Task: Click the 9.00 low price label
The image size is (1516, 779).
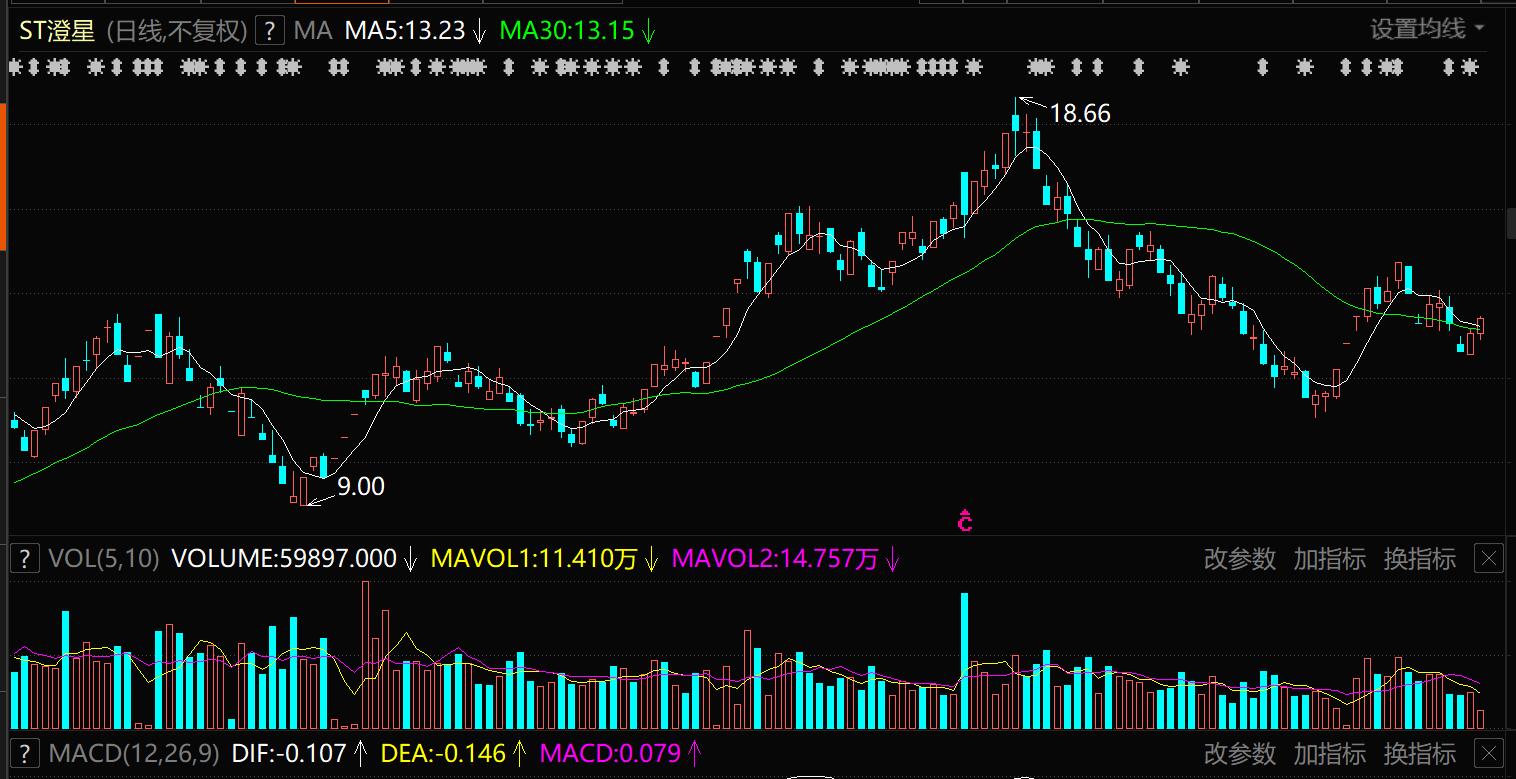Action: [x=360, y=487]
